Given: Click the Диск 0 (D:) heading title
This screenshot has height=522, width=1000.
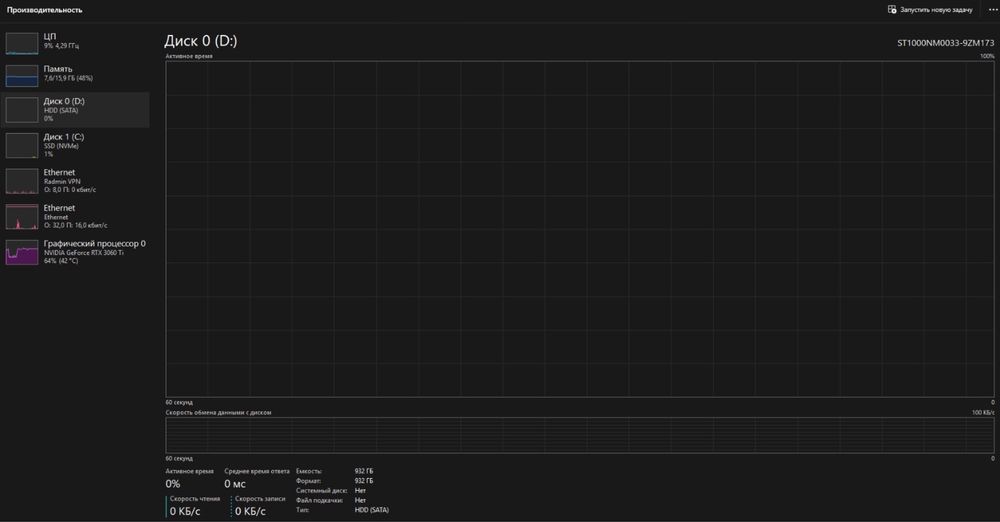Looking at the screenshot, I should click(x=201, y=41).
